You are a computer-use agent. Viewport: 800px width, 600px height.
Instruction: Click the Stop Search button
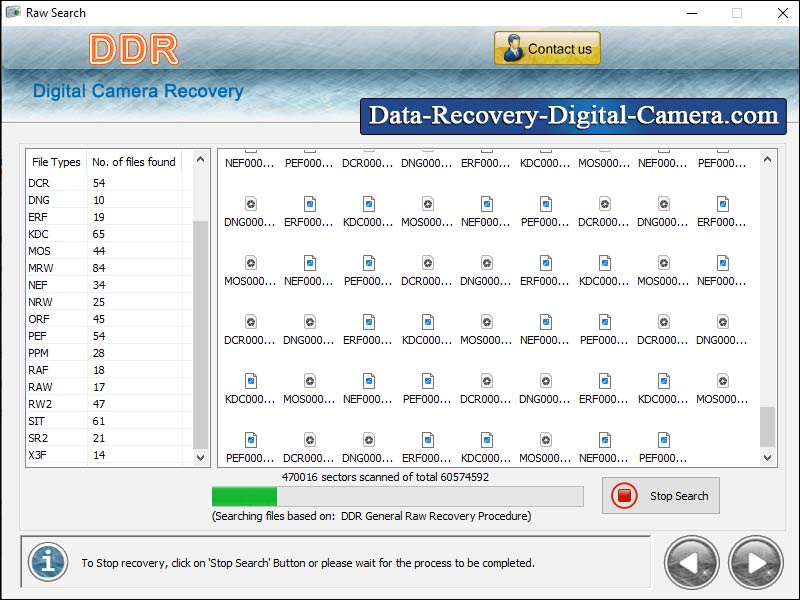point(661,495)
